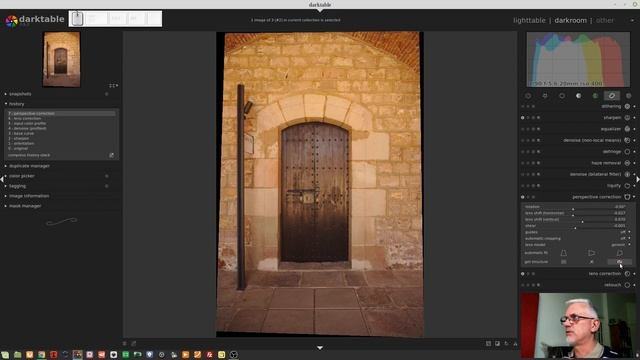This screenshot has height=360, width=640.
Task: Select history item 6 lens correction
Action: tap(61, 118)
